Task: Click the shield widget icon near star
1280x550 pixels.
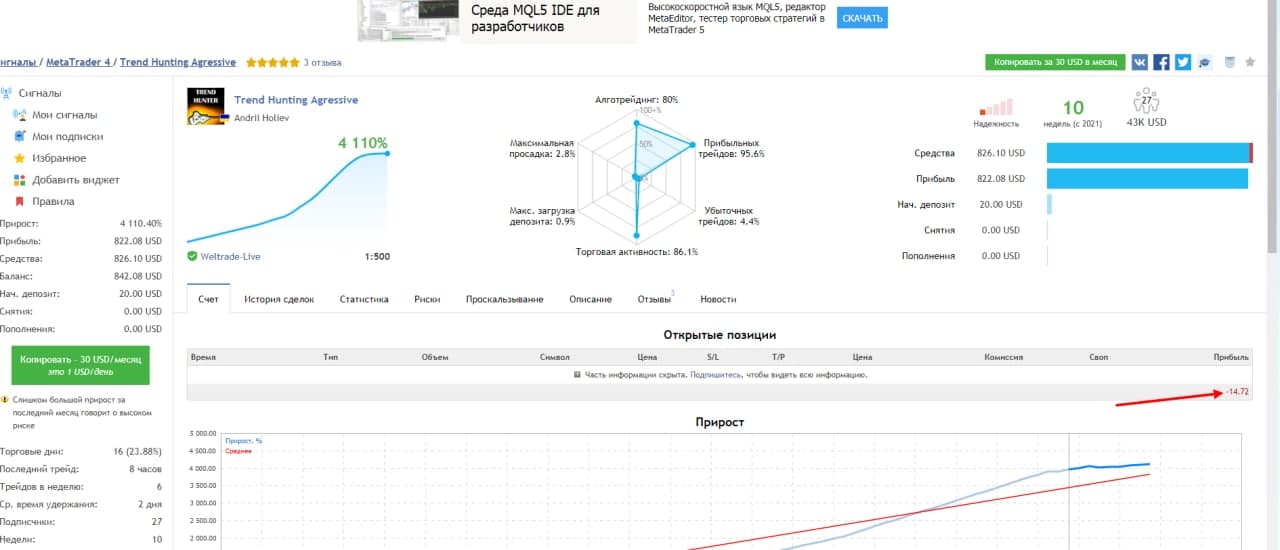Action: pos(1229,62)
